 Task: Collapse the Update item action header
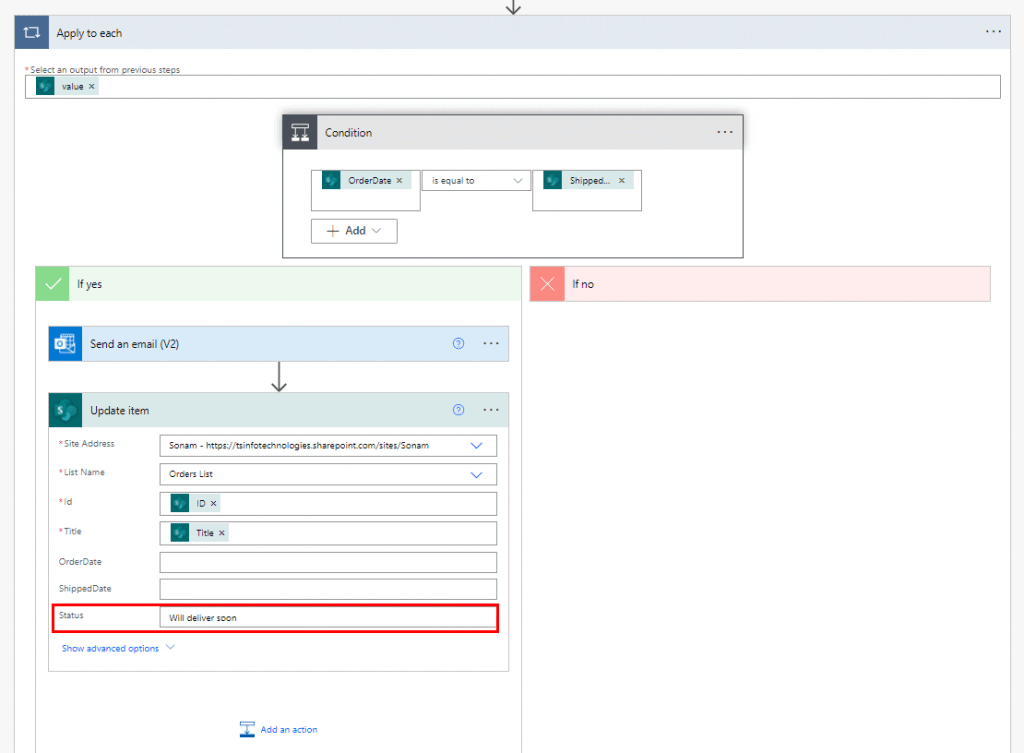coord(279,410)
